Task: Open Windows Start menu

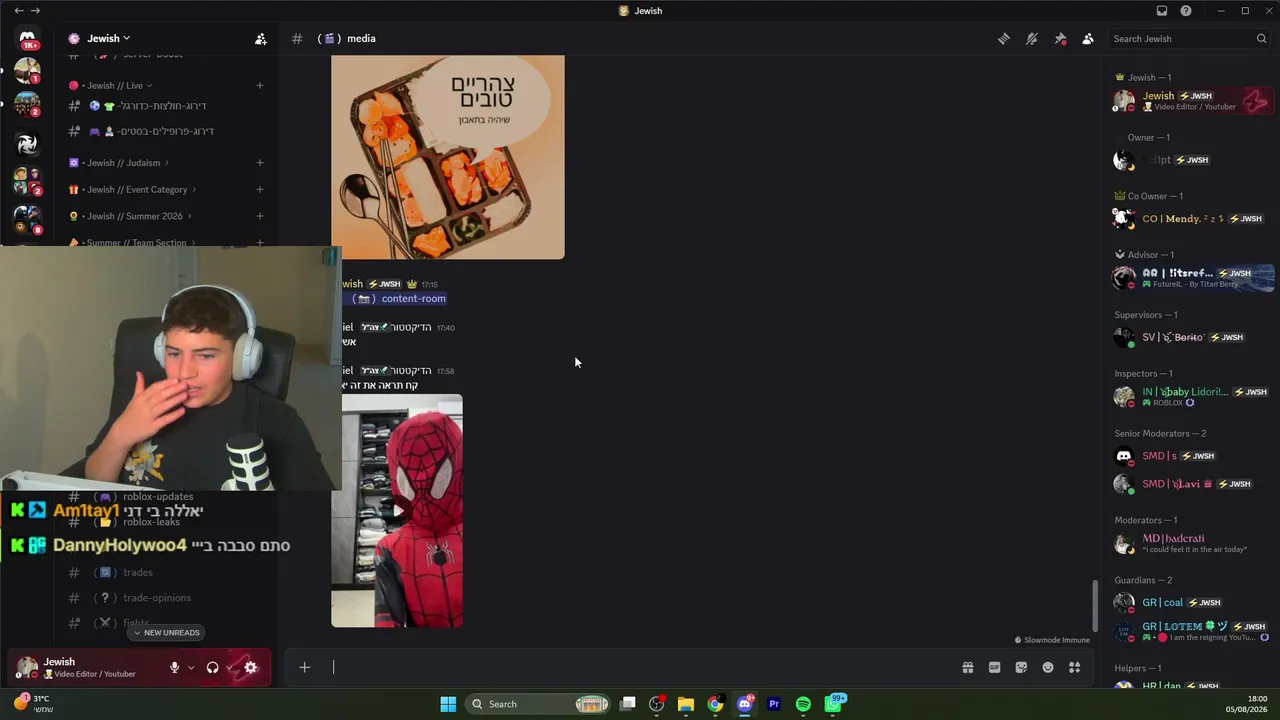Action: click(448, 704)
